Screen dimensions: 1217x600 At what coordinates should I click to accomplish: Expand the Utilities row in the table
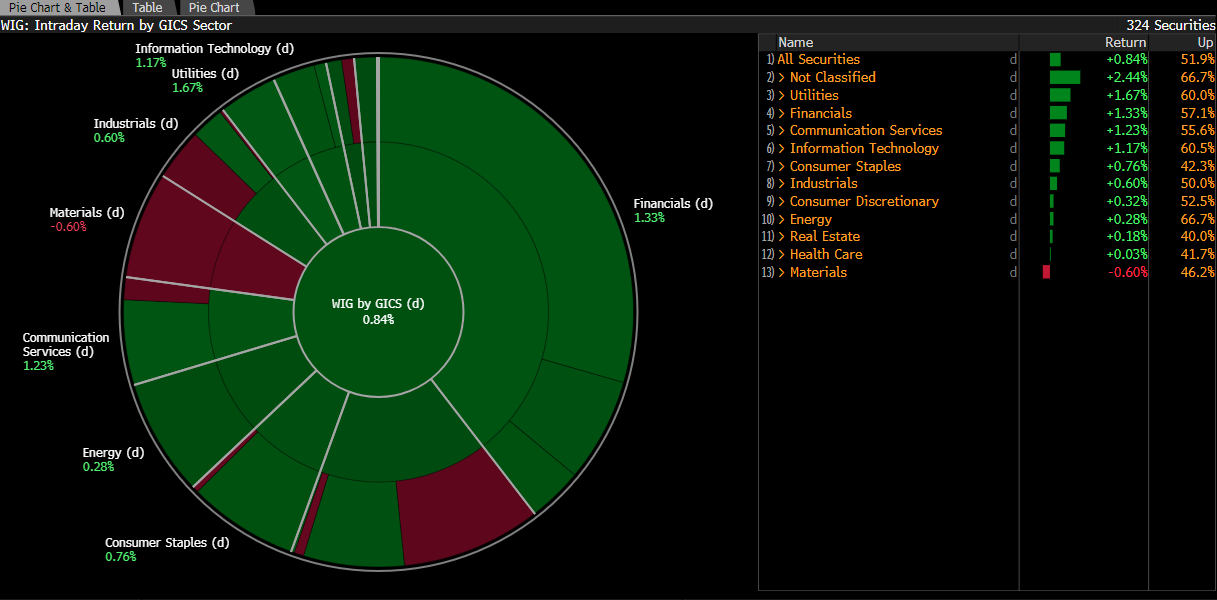[813, 95]
